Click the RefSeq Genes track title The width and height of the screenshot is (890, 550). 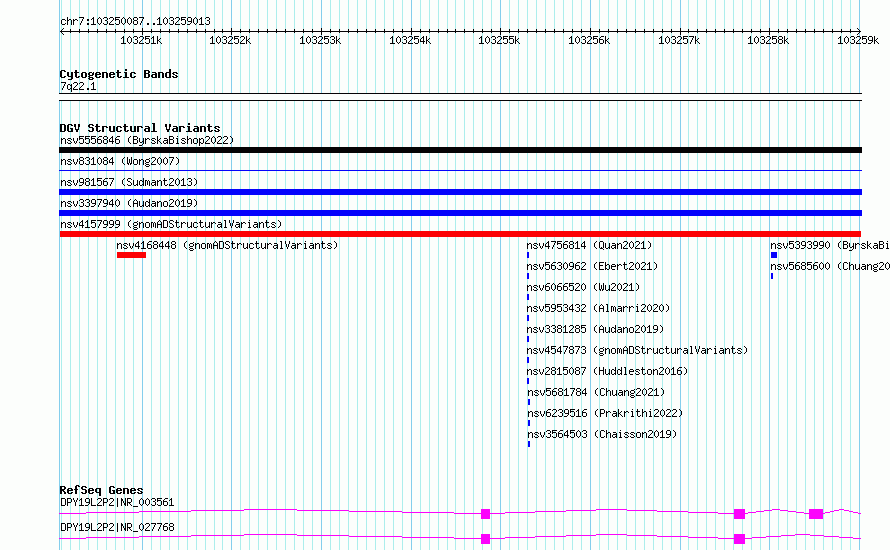(x=101, y=490)
